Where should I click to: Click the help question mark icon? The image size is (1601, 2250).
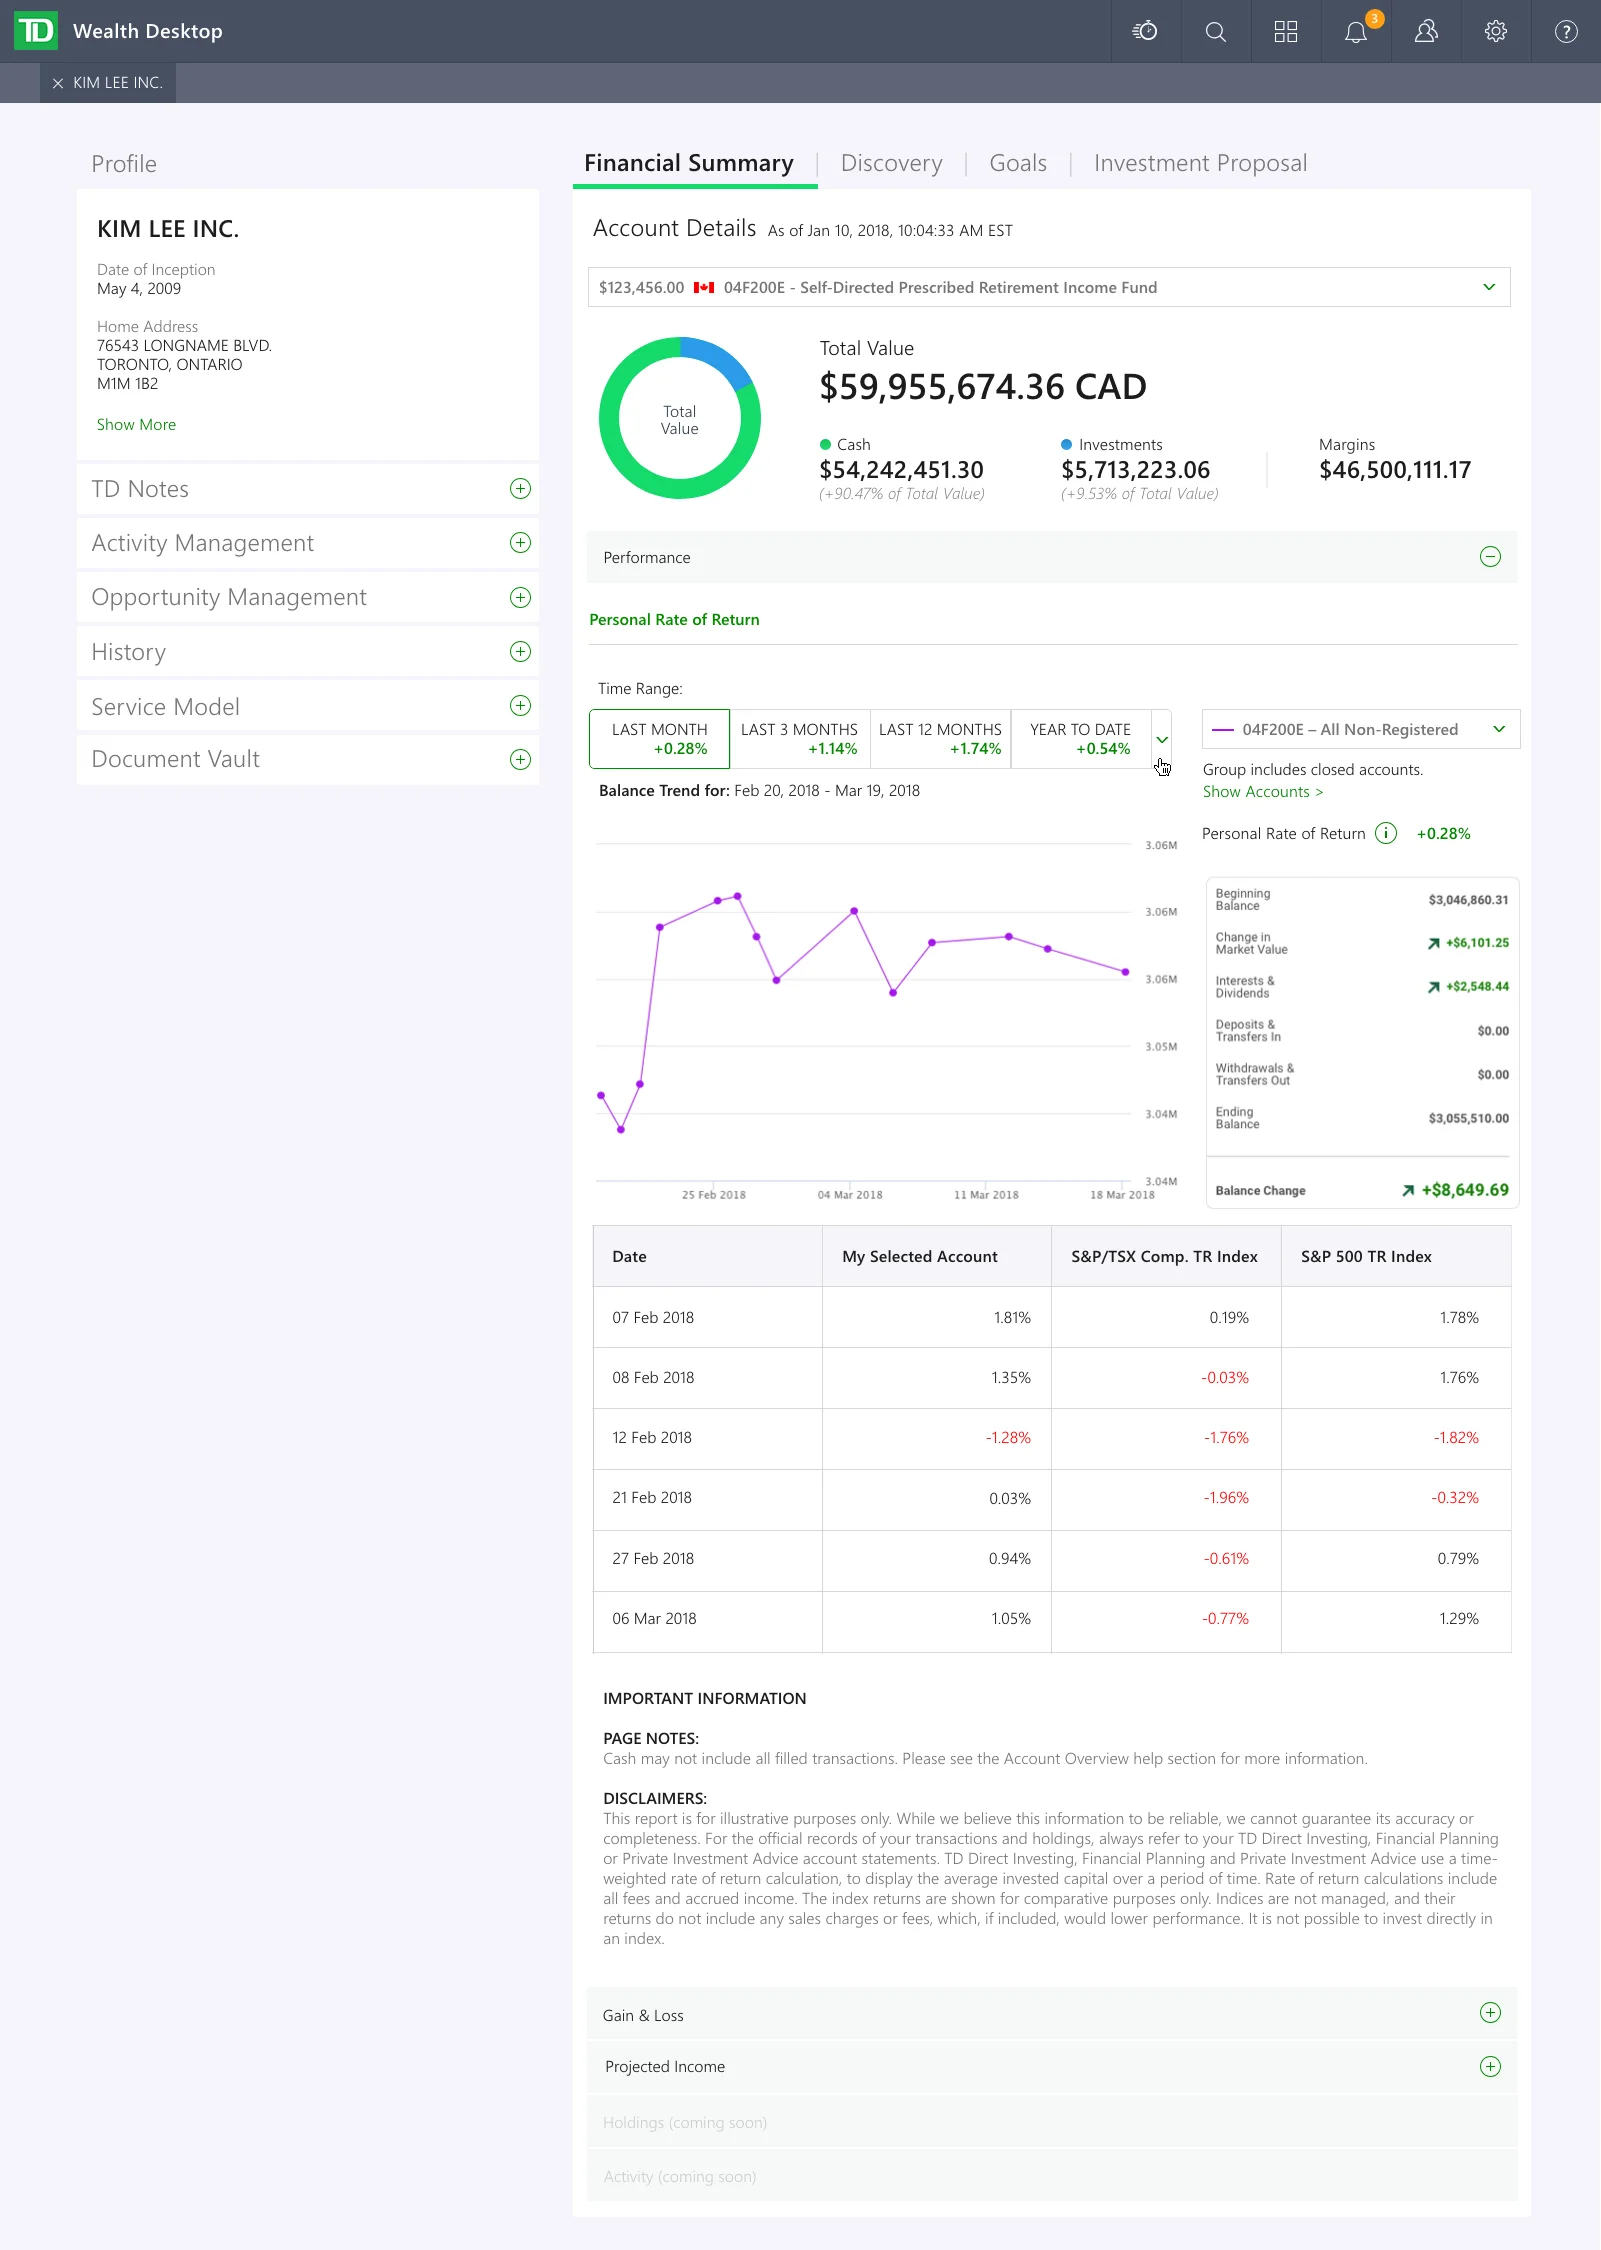pos(1566,32)
